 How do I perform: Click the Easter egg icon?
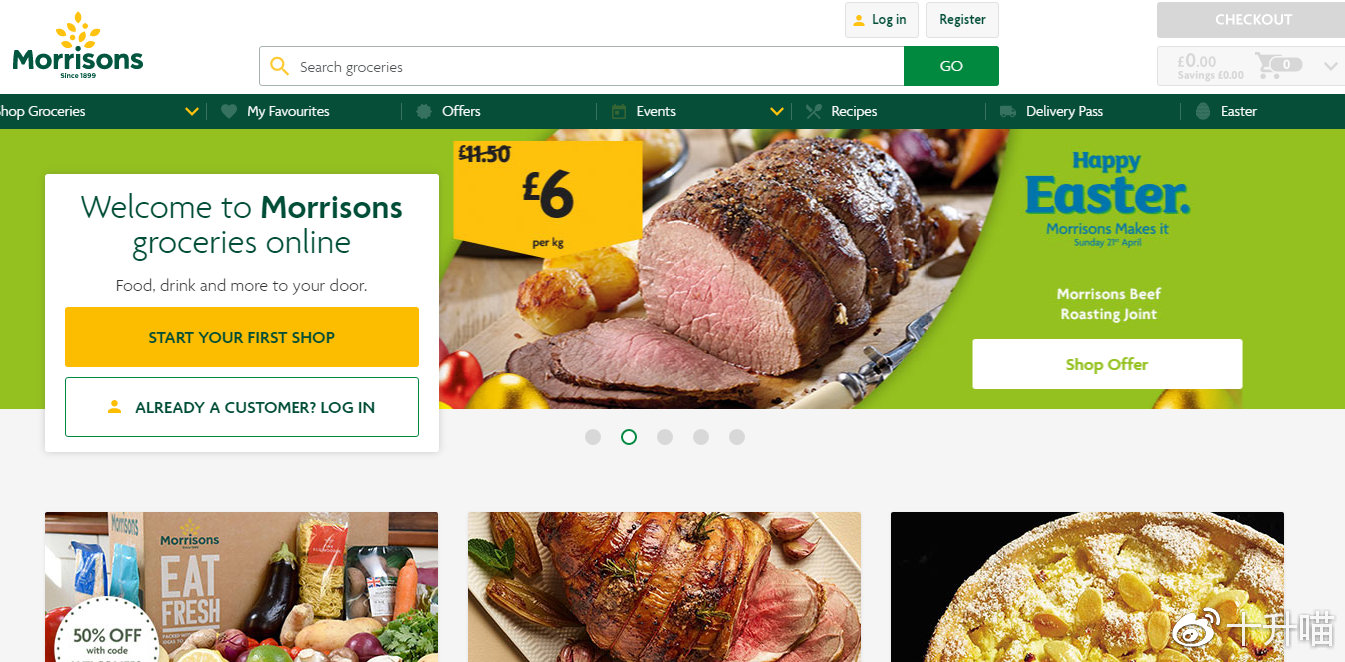point(1203,111)
